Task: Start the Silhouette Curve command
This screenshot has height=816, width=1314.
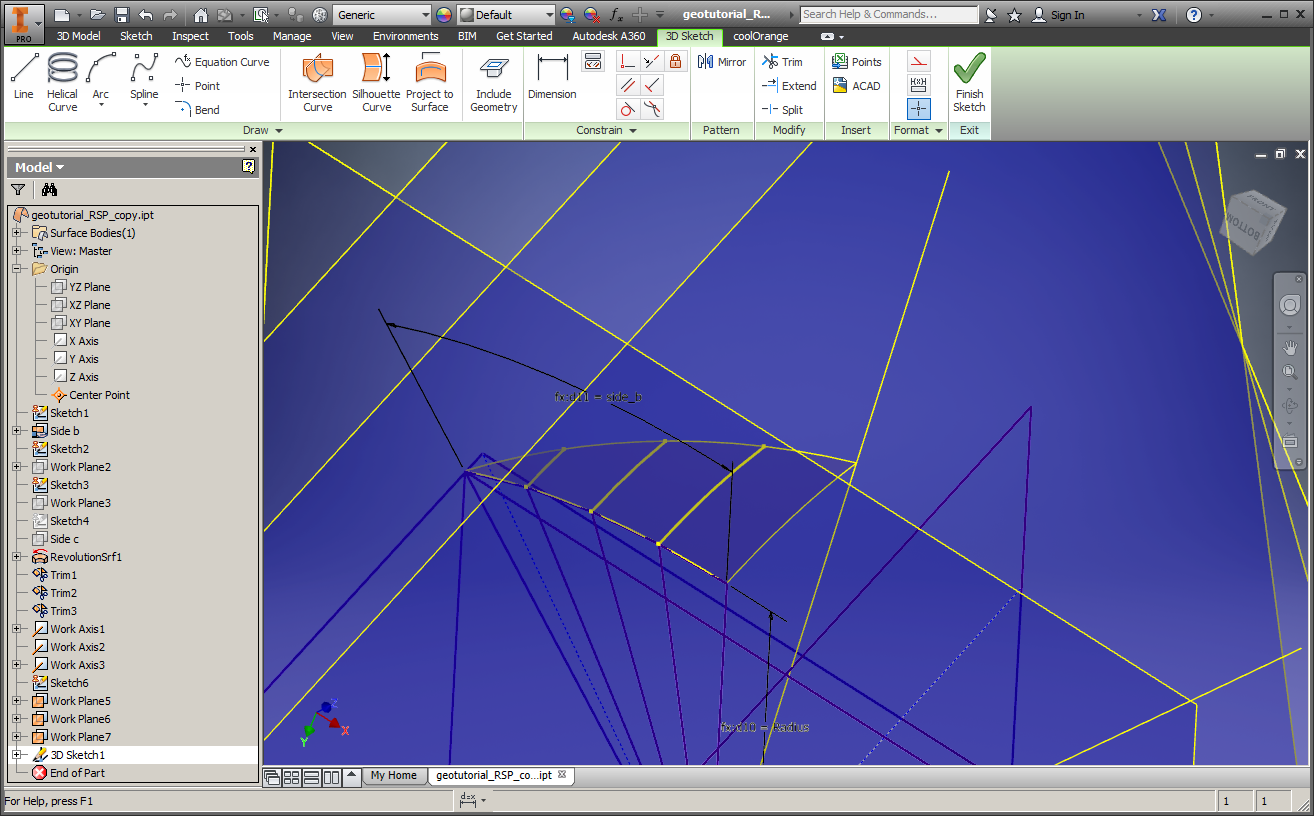Action: 377,82
